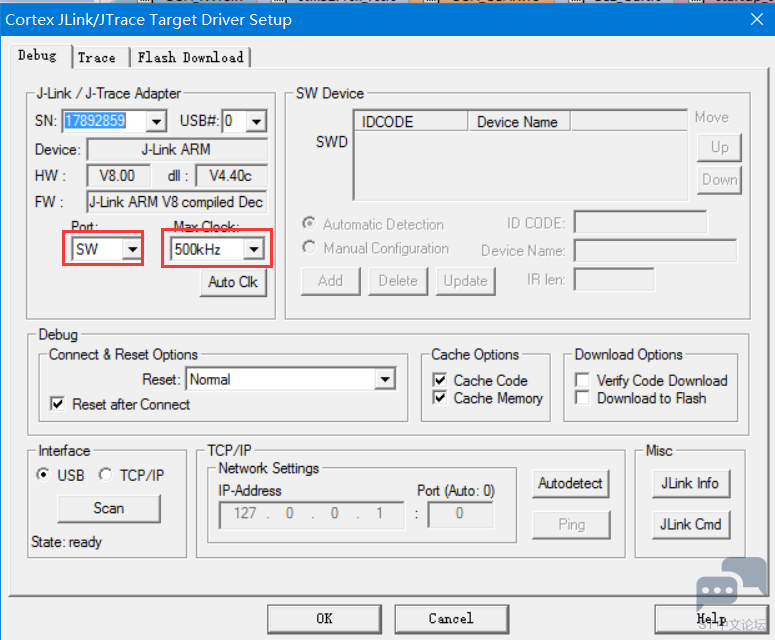This screenshot has height=640, width=775.
Task: Click the IR len input field
Action: pyautogui.click(x=614, y=280)
